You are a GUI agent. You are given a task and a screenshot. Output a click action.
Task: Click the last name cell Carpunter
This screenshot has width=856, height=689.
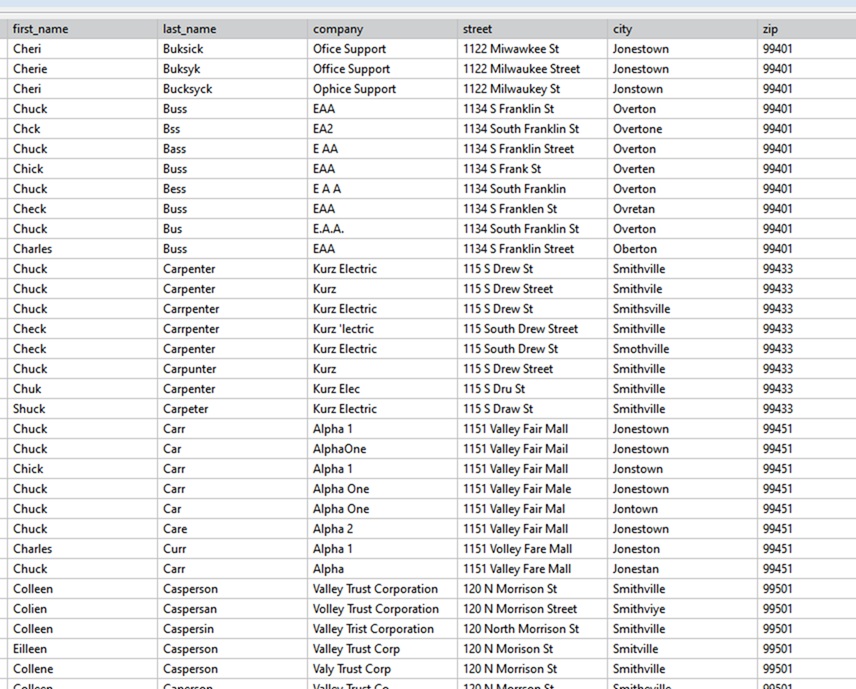click(x=189, y=369)
